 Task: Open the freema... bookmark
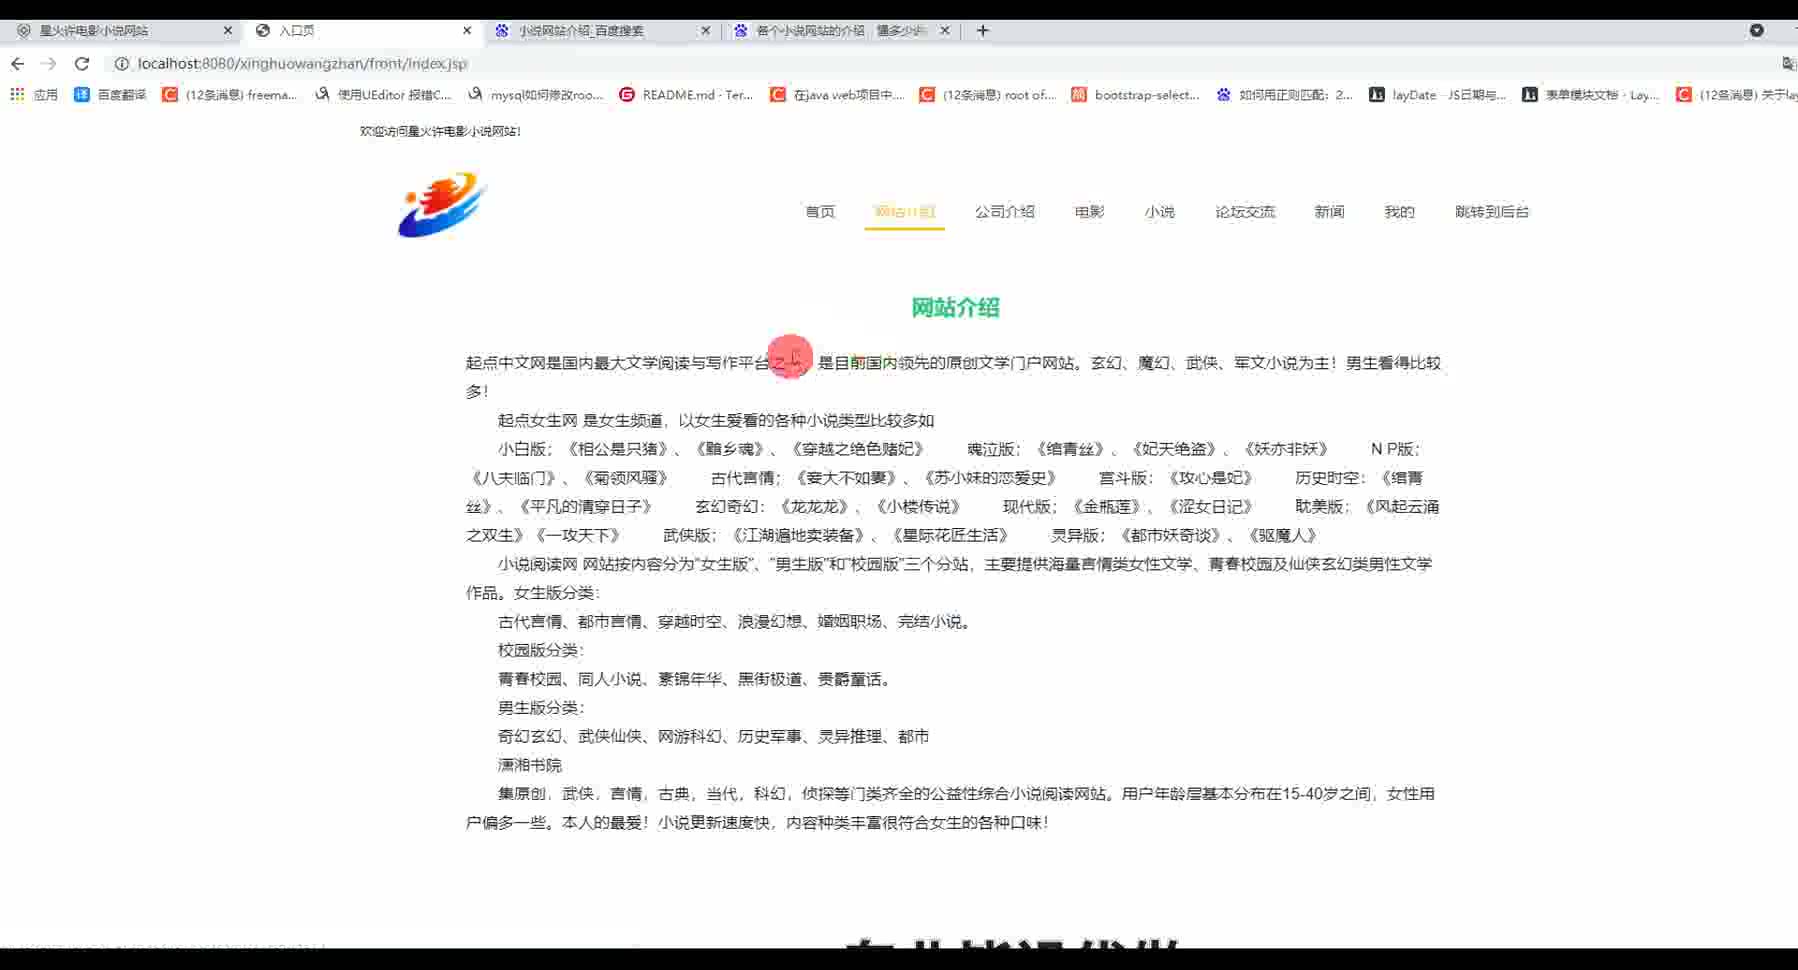point(230,95)
